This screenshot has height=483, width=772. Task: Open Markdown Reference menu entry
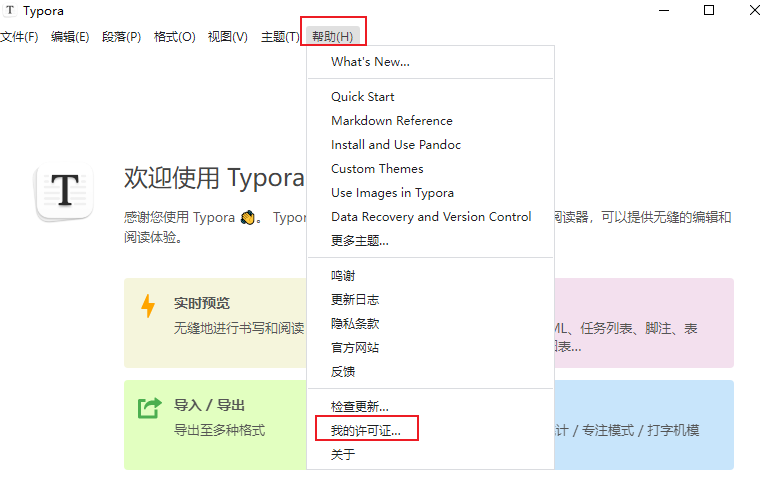coord(392,121)
